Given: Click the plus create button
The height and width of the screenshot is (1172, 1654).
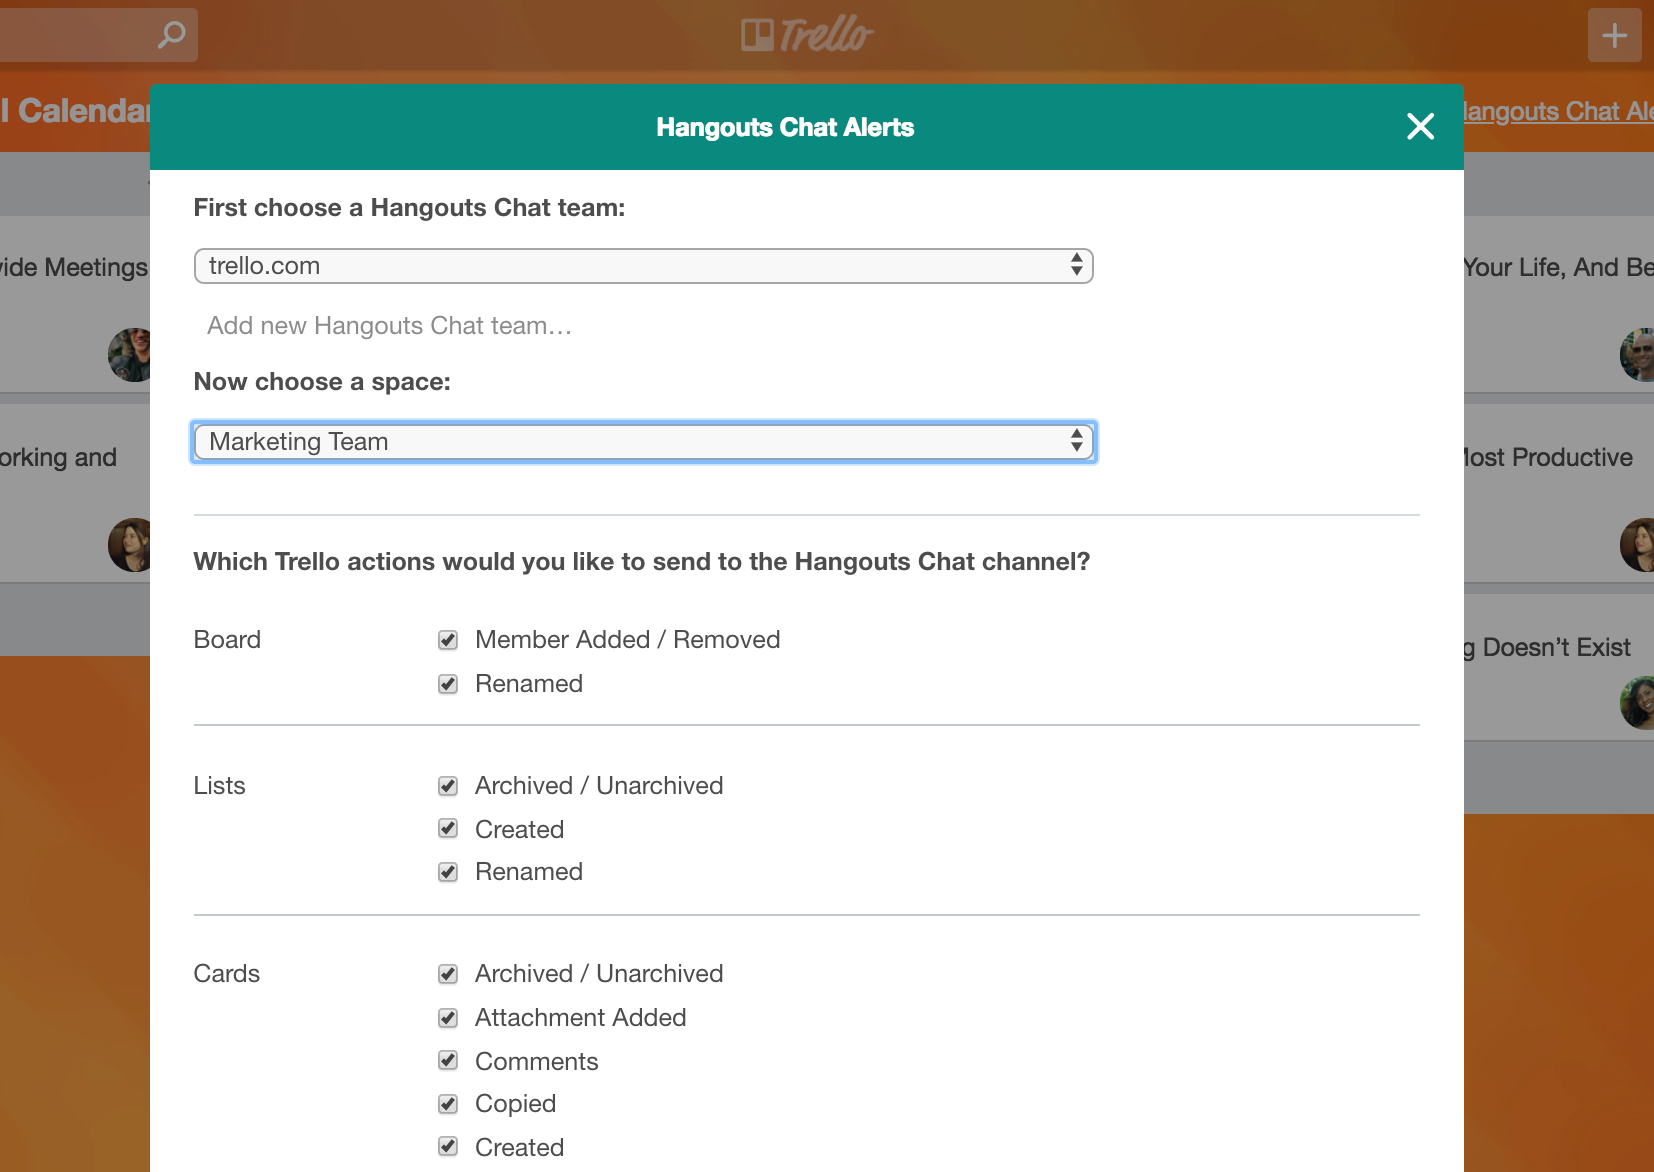Looking at the screenshot, I should coord(1614,36).
